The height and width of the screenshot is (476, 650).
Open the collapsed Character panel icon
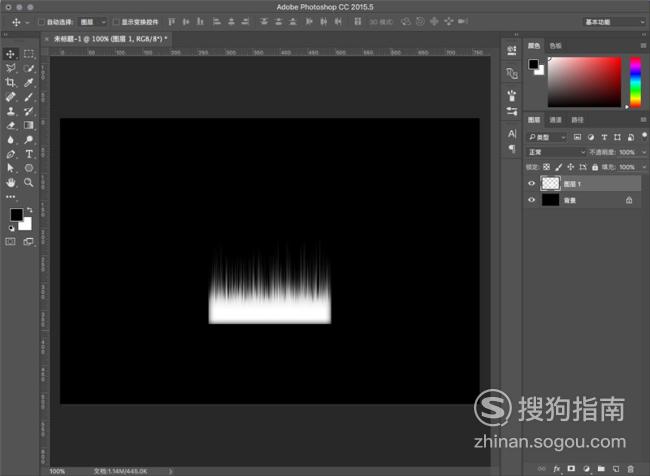(512, 134)
